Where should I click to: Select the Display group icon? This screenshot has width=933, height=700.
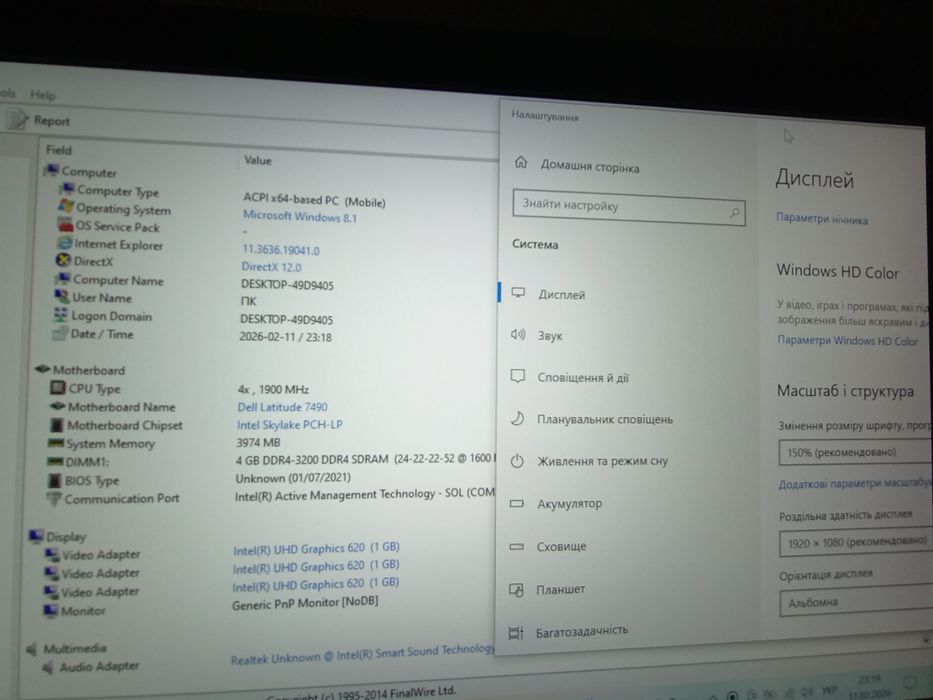point(36,536)
